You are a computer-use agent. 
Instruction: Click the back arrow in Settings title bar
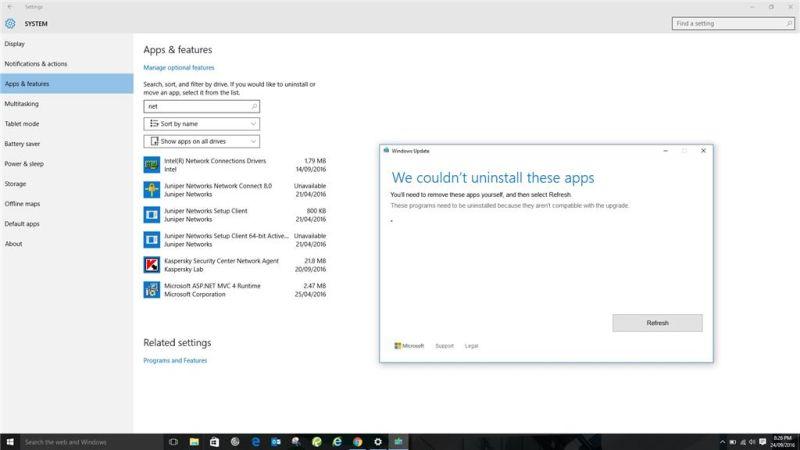10,7
